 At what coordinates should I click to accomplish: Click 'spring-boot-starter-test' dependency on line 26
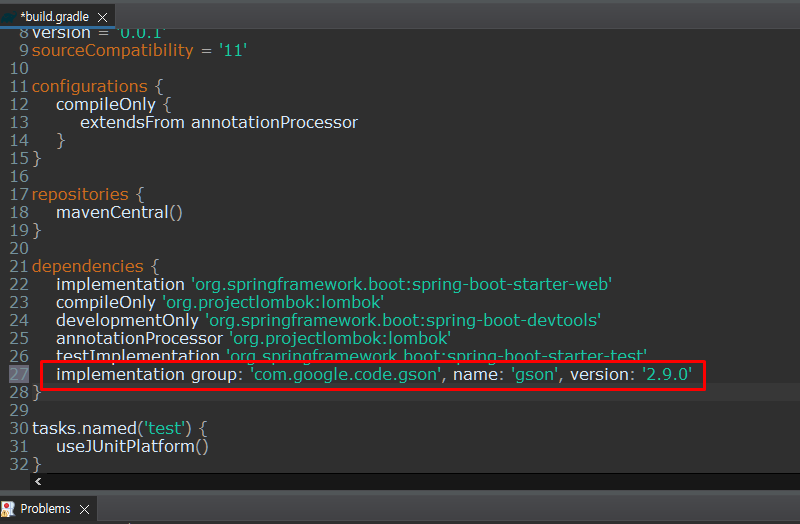click(437, 356)
